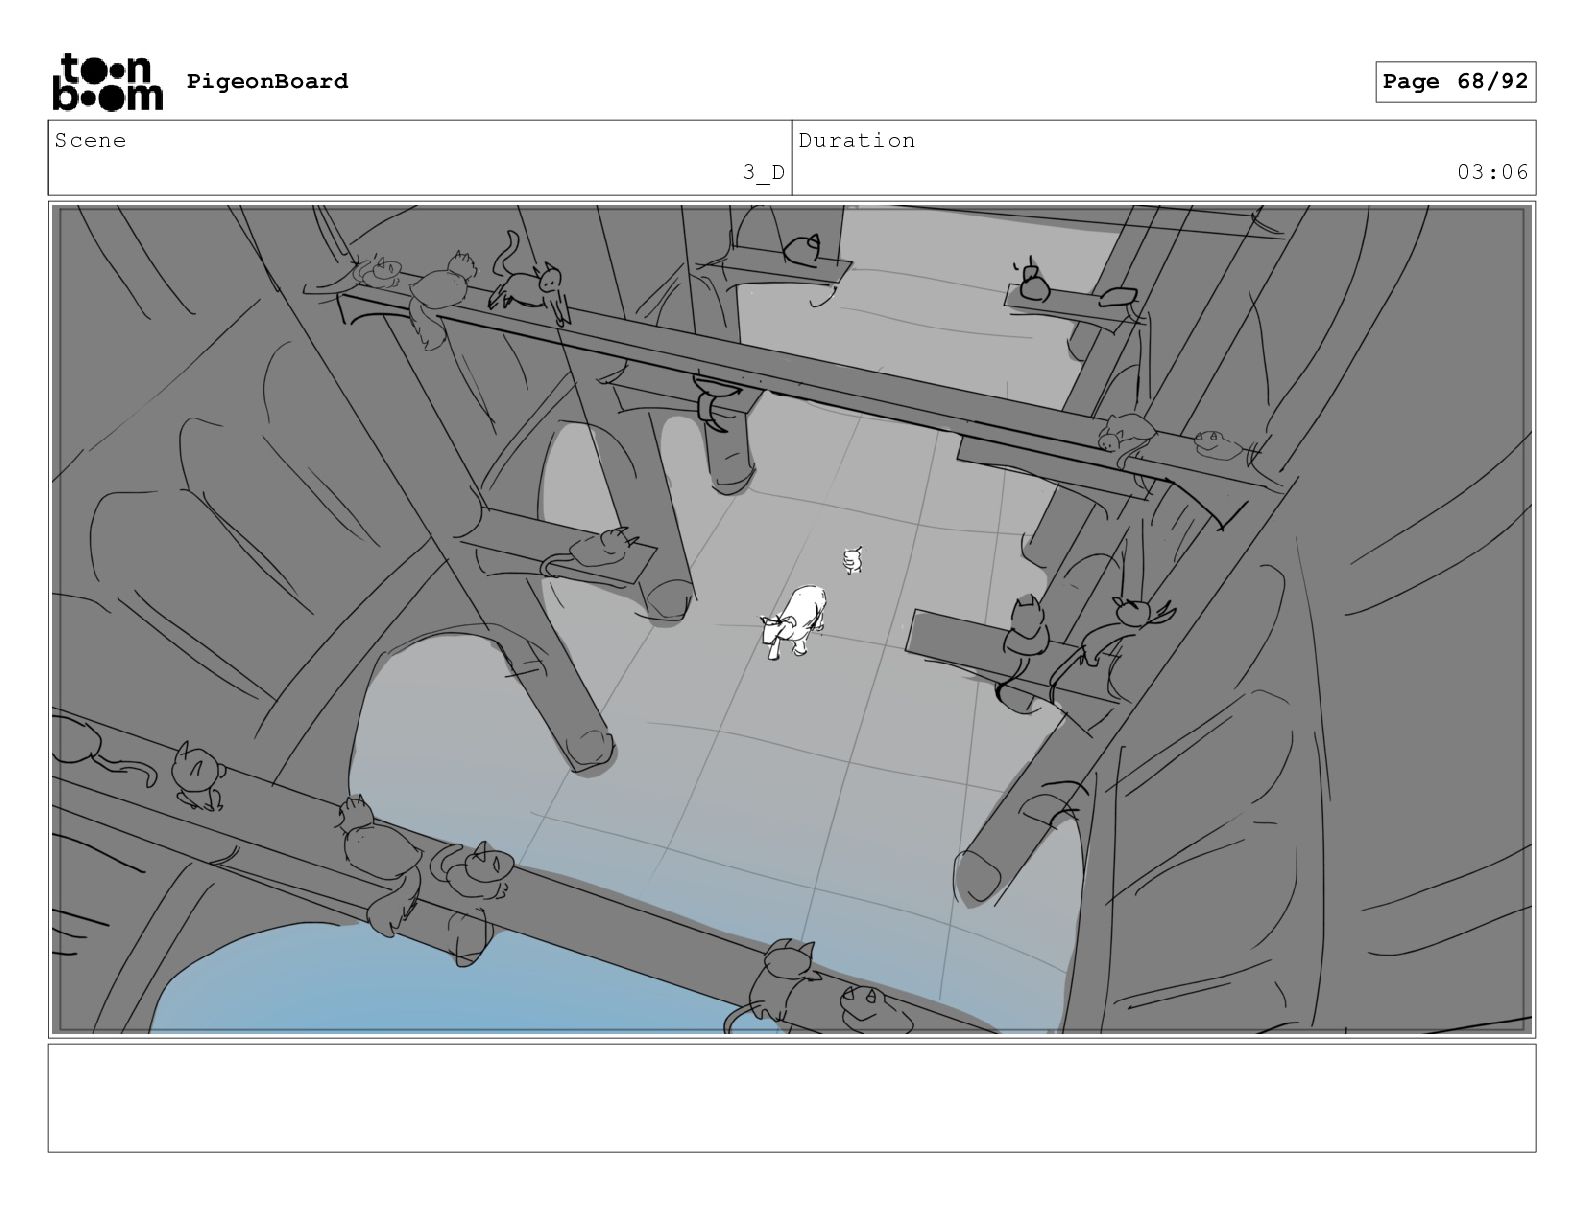Click the empty notes box below the panel
1584x1224 pixels.
[x=792, y=1098]
